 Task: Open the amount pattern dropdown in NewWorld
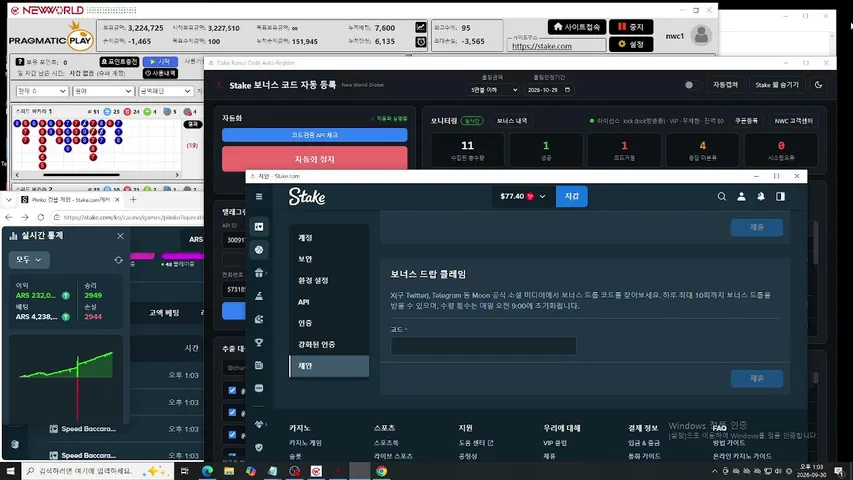(165, 91)
